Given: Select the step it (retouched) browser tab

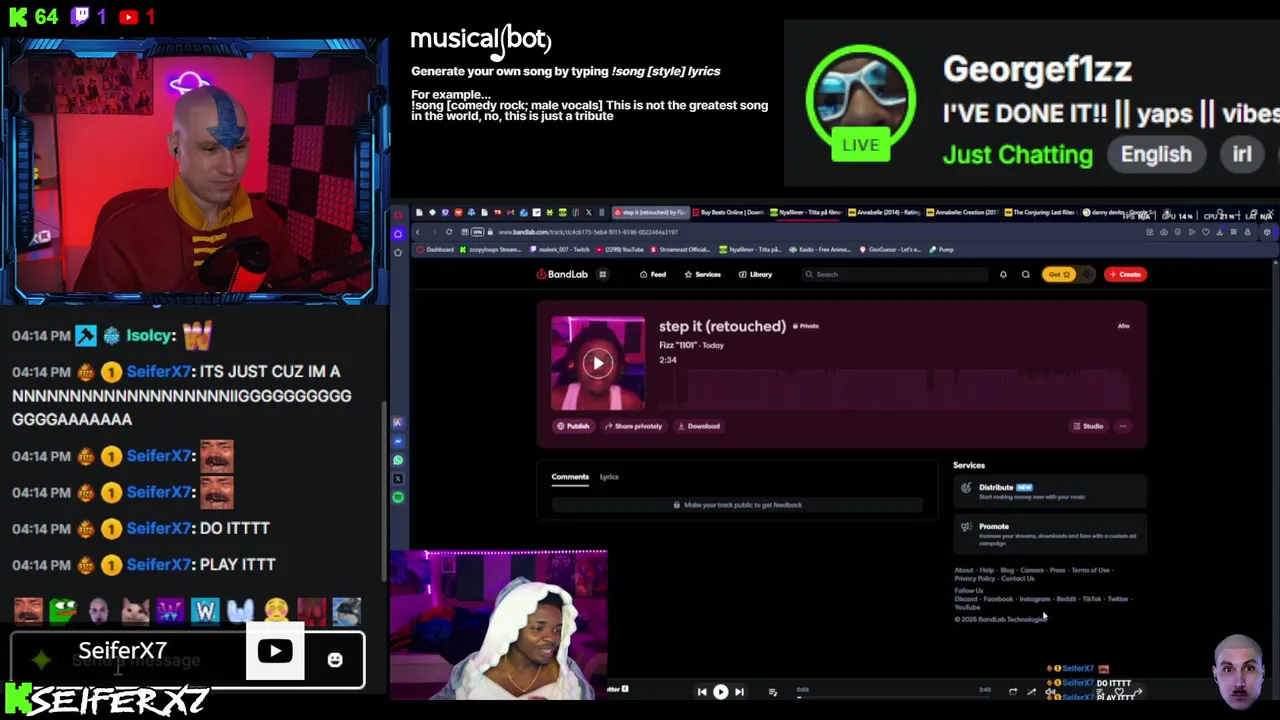Looking at the screenshot, I should (x=650, y=212).
